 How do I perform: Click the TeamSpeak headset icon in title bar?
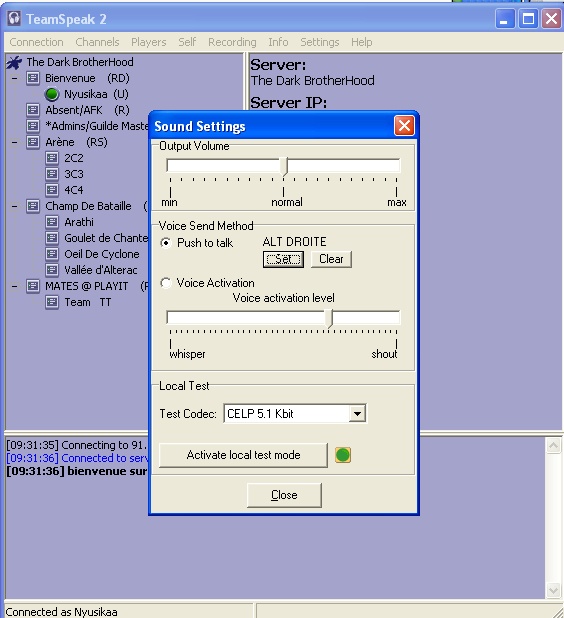15,19
